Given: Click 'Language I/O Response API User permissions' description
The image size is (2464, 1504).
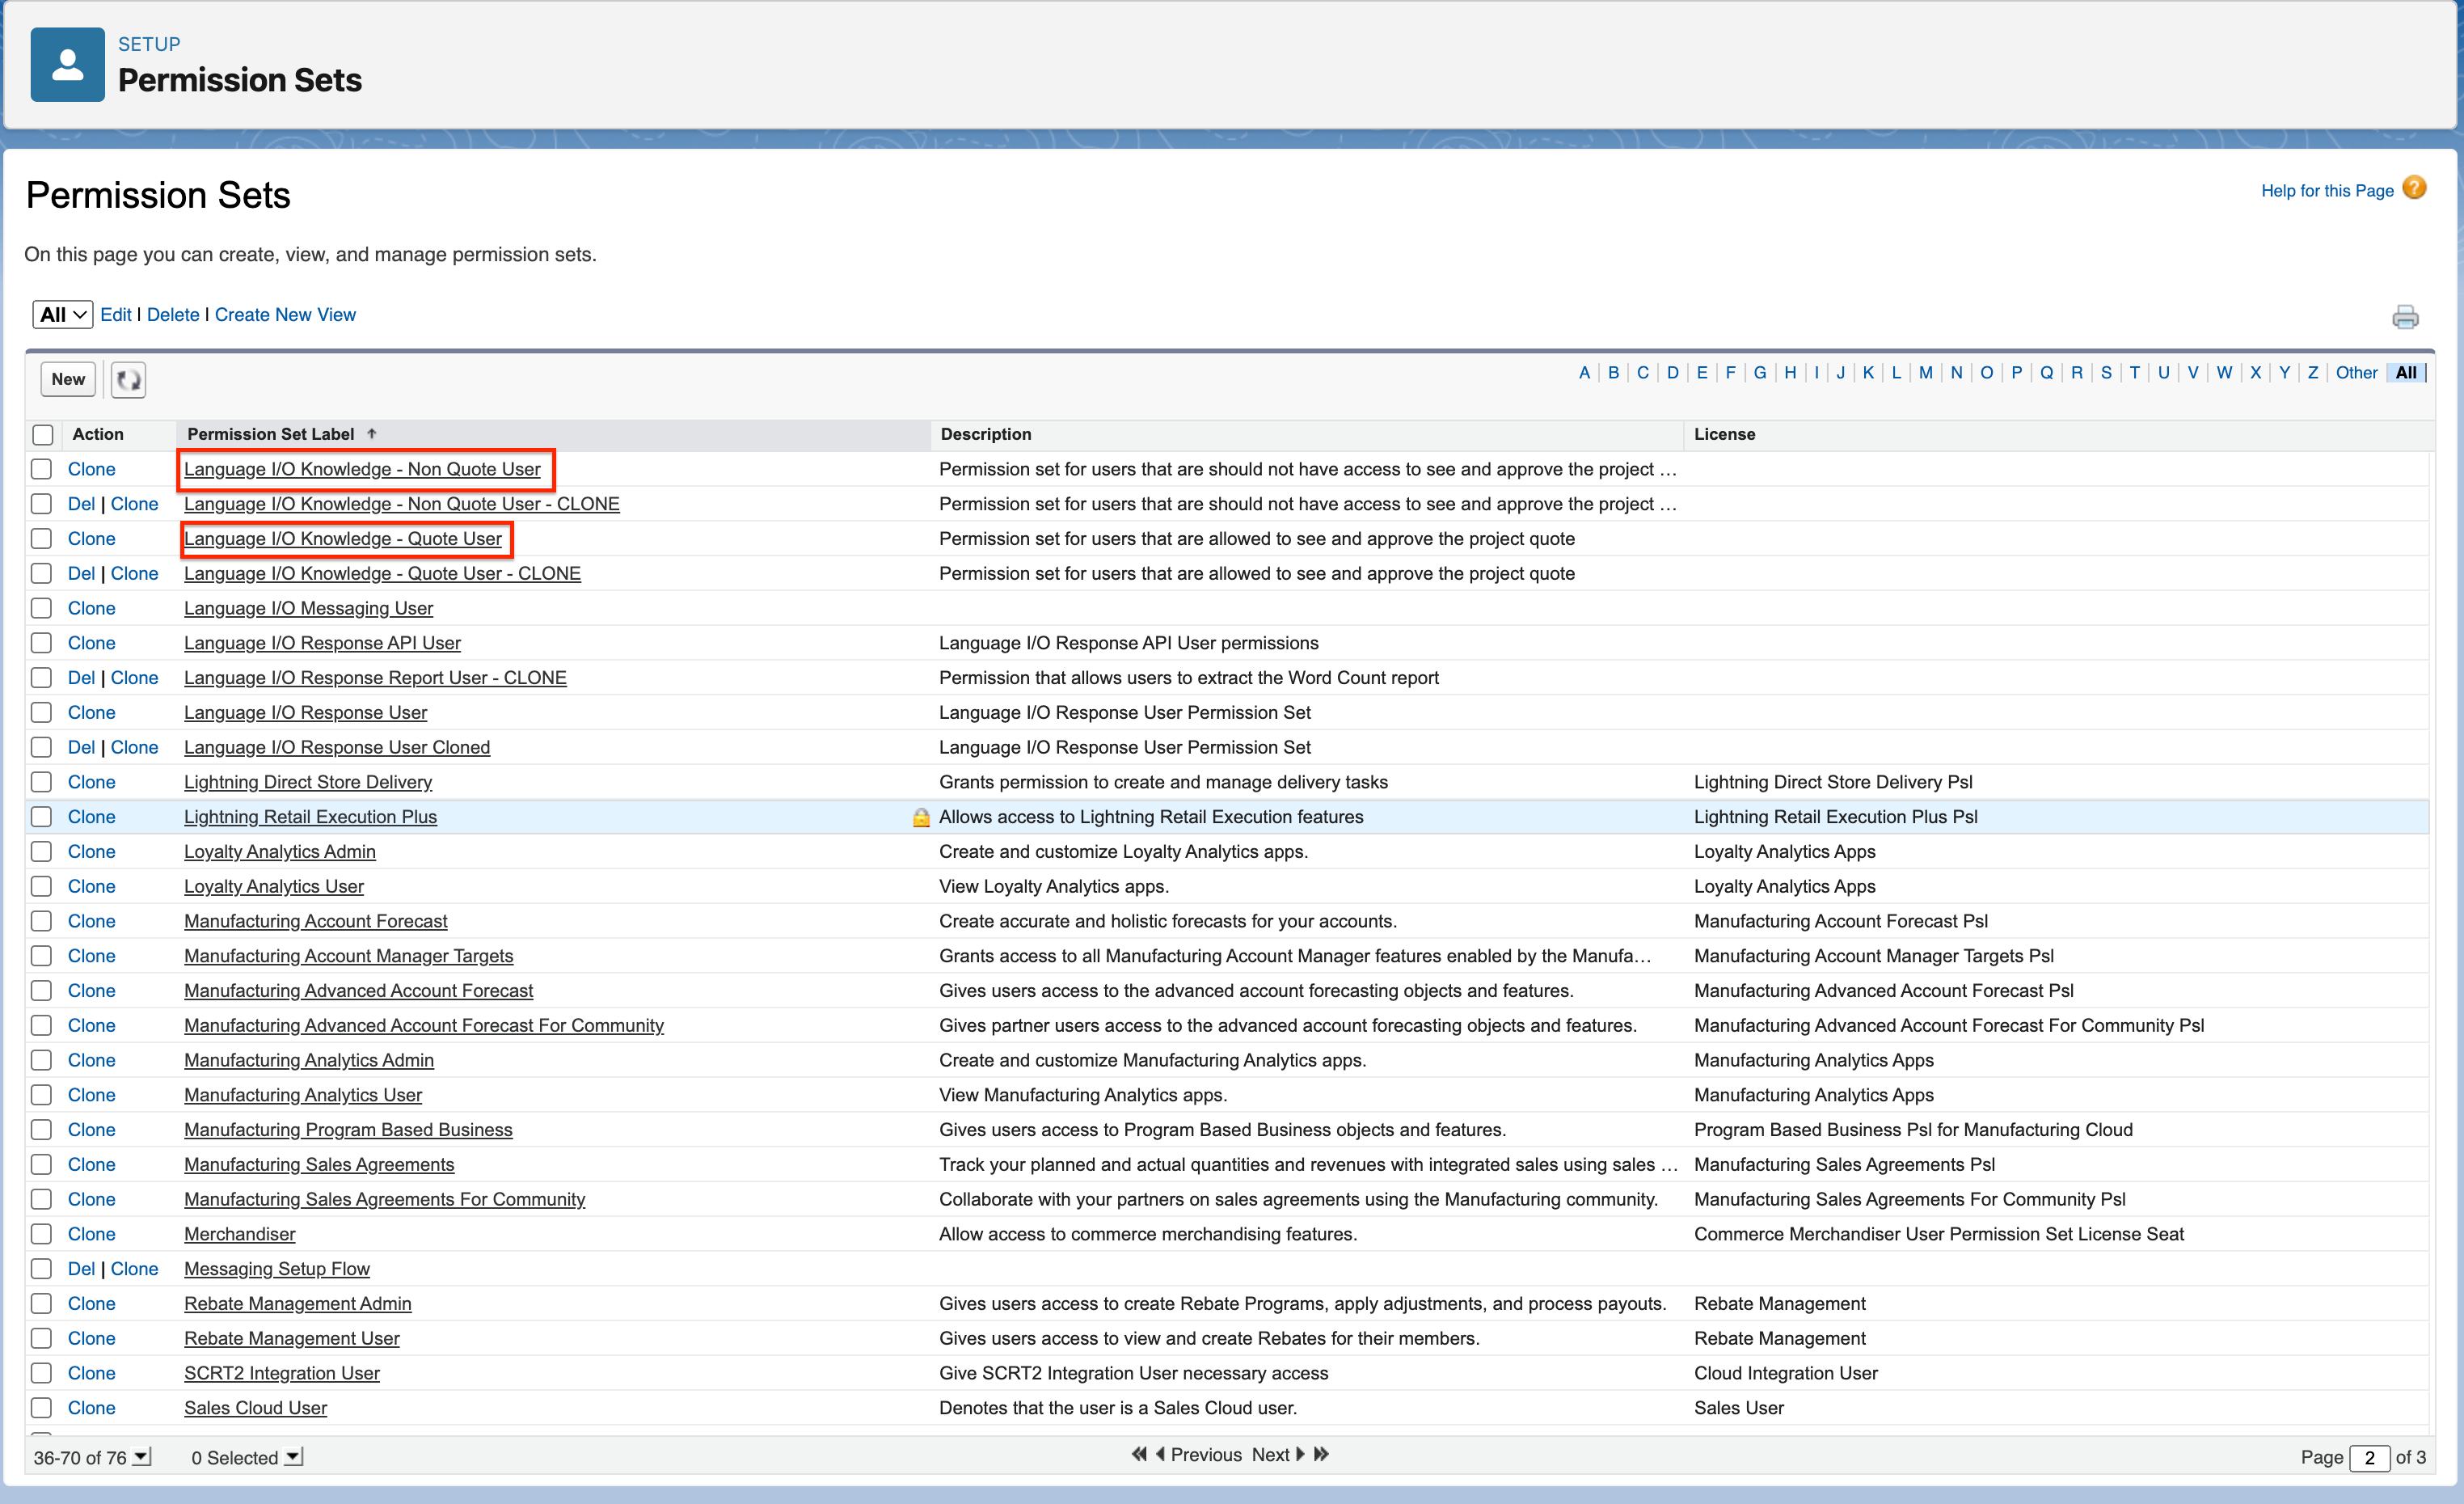Looking at the screenshot, I should click(x=1128, y=643).
